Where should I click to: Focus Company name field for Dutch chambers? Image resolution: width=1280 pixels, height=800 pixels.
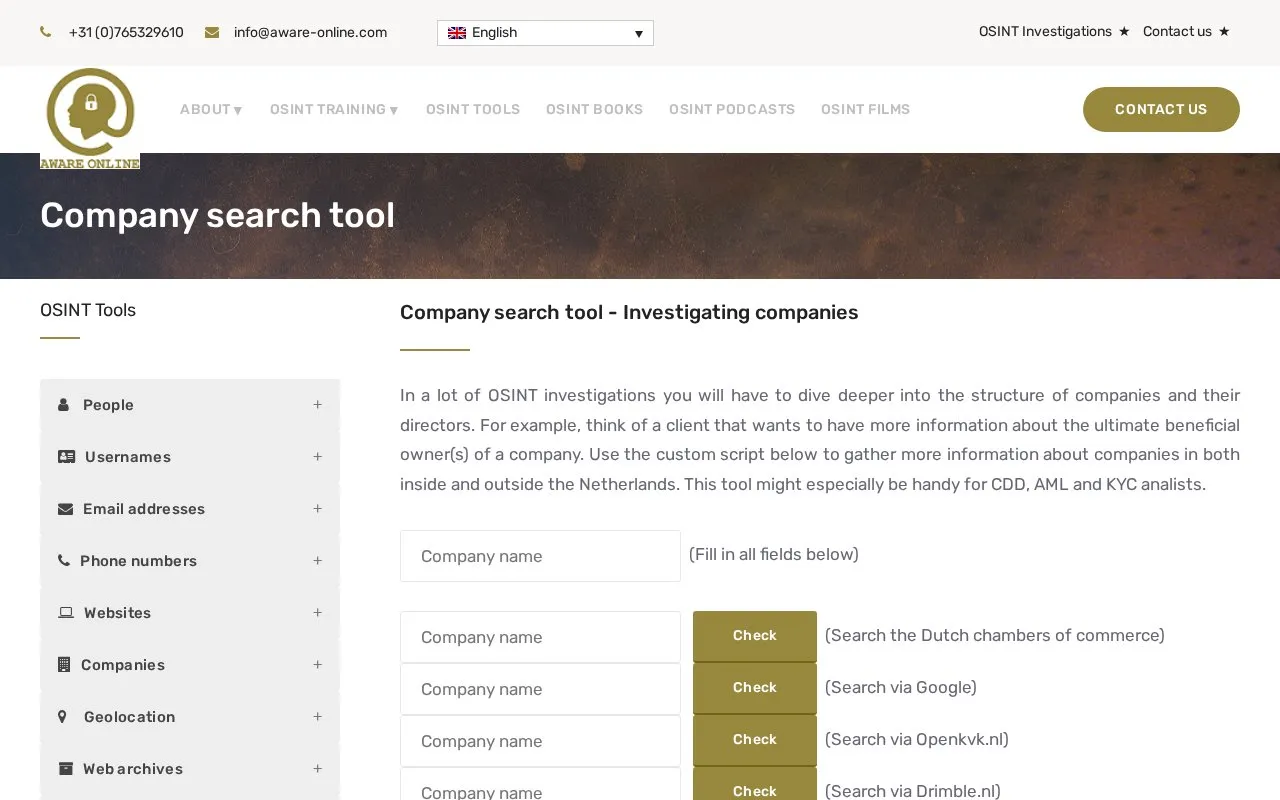(540, 637)
